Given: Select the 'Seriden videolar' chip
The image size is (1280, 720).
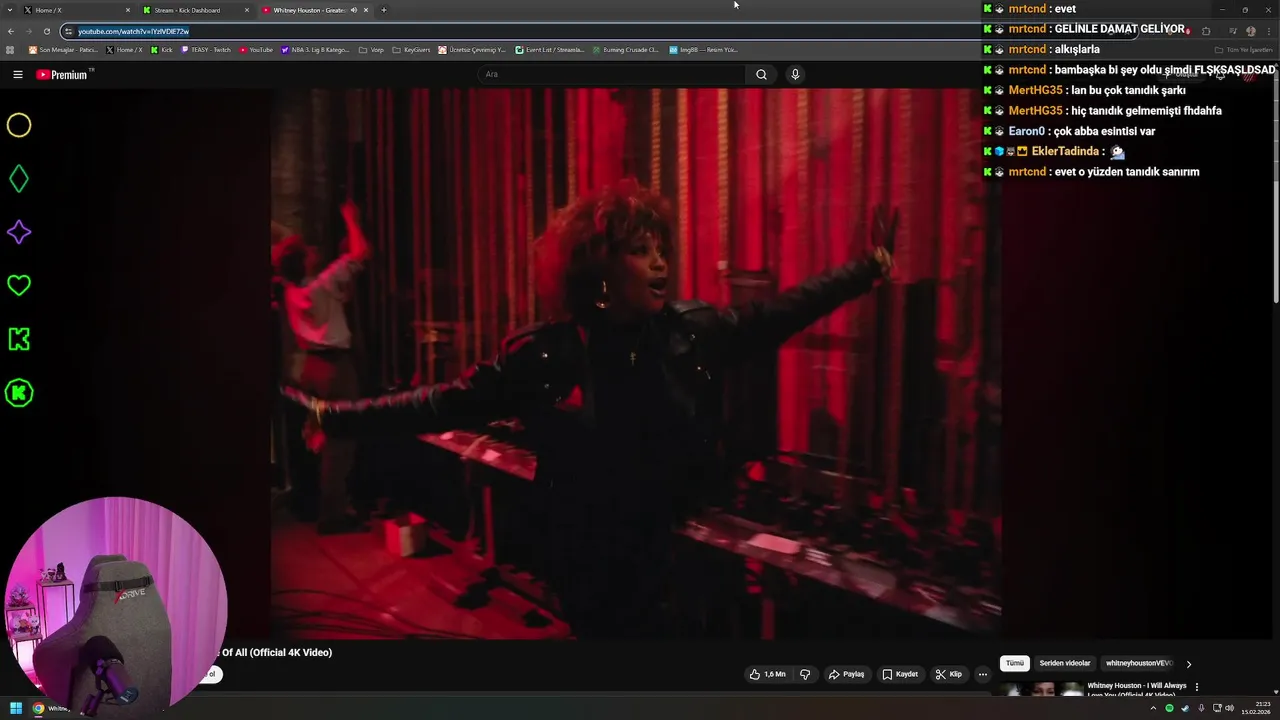Looking at the screenshot, I should point(1065,663).
